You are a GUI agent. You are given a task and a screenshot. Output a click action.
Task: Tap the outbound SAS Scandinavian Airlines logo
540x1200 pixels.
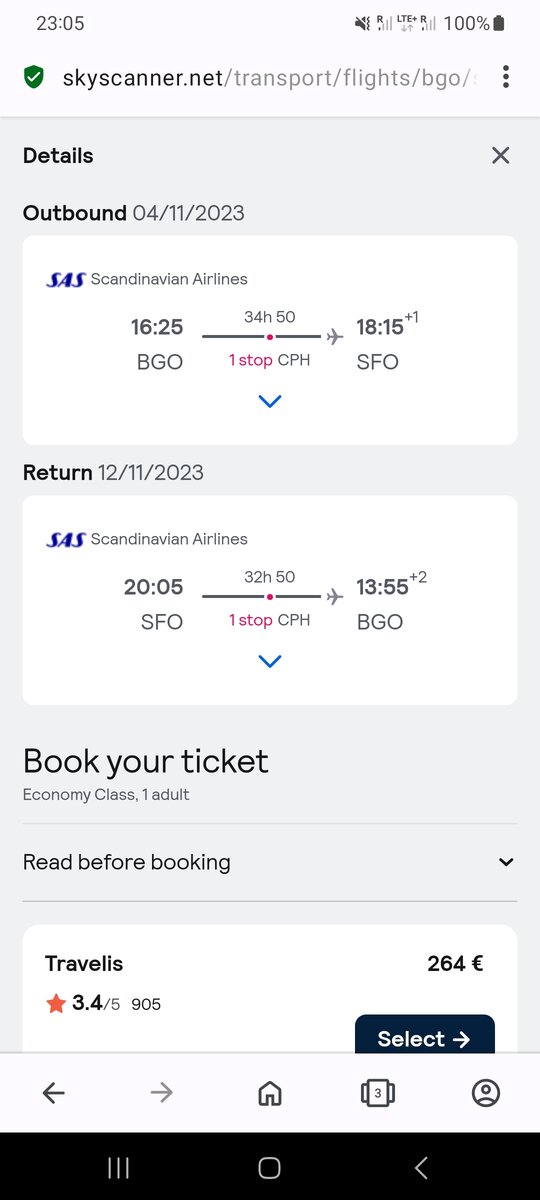pos(66,279)
